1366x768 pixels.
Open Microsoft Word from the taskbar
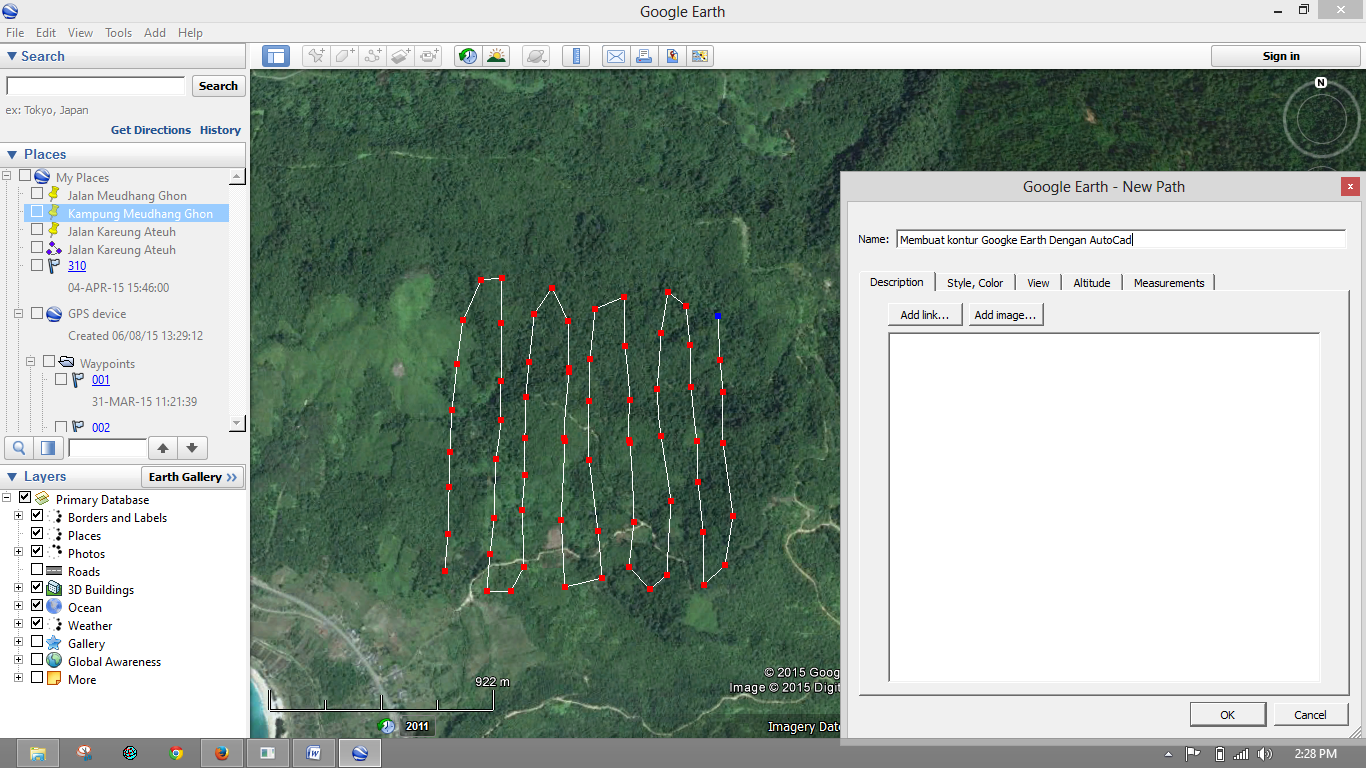(314, 753)
